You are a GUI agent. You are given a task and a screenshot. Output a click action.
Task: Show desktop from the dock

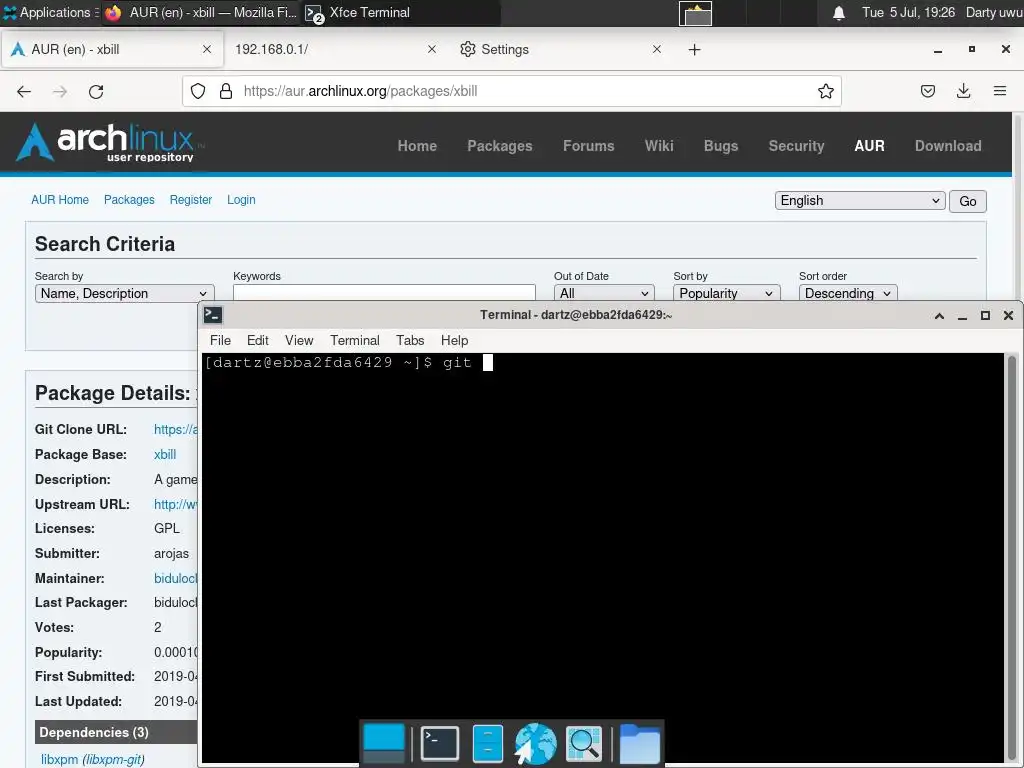(x=383, y=743)
